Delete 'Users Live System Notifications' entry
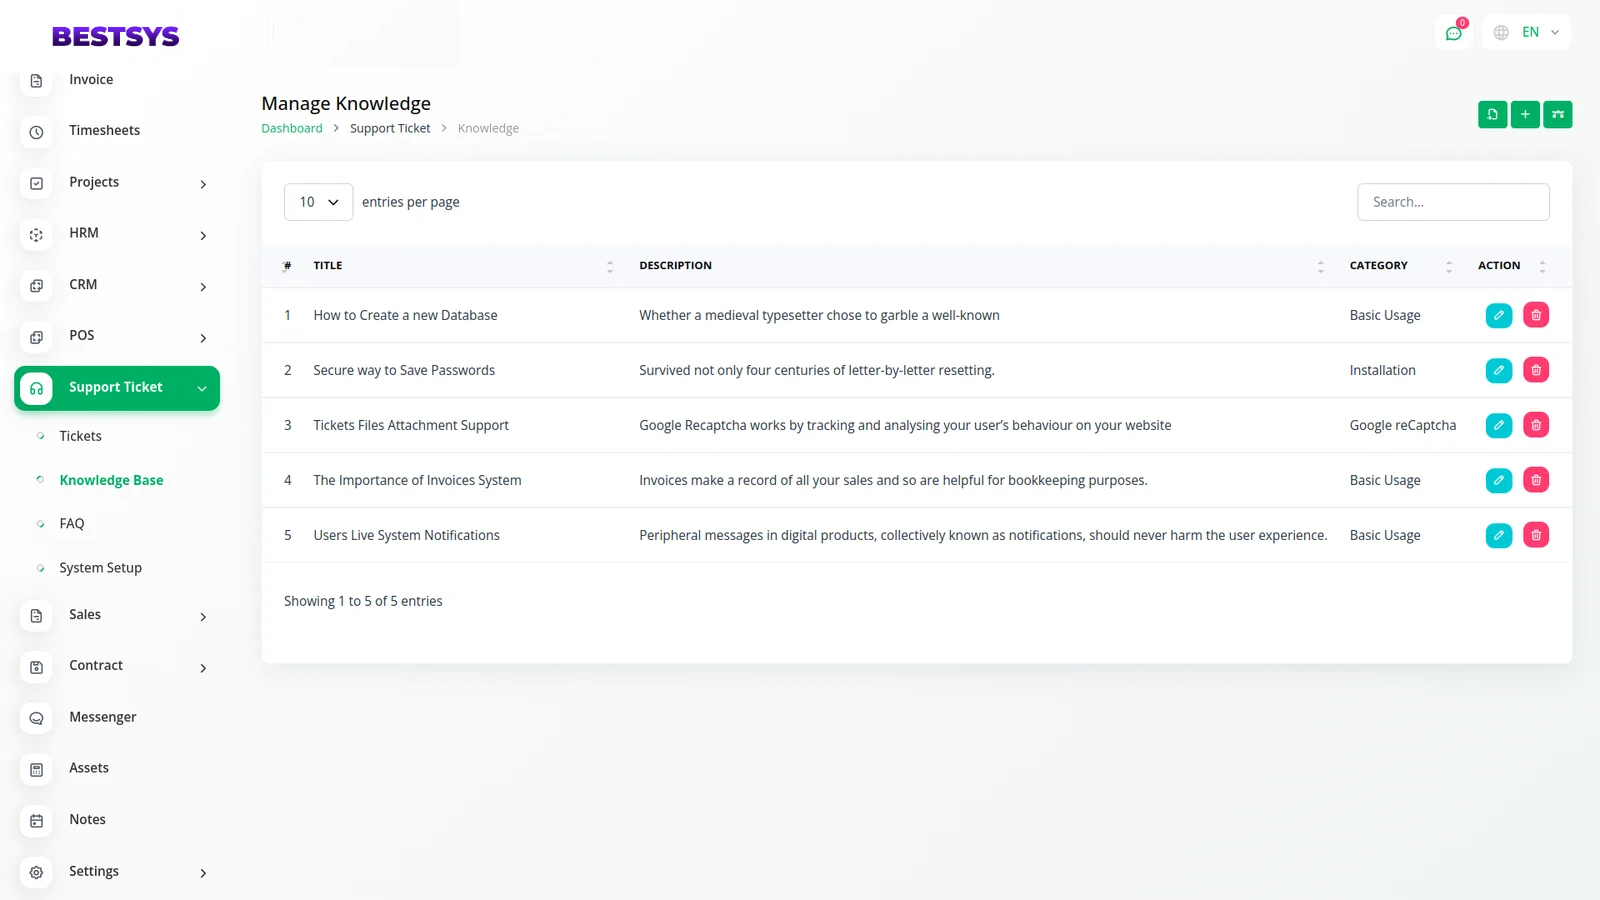The height and width of the screenshot is (900, 1600). (x=1535, y=535)
